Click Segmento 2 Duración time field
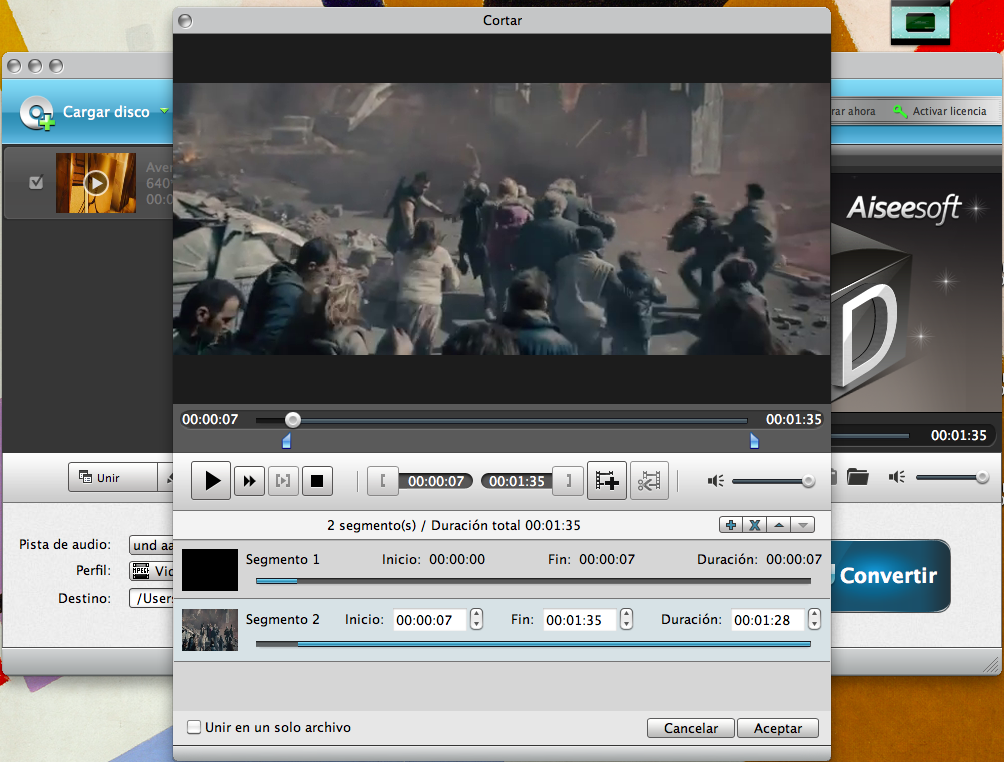The height and width of the screenshot is (762, 1004). coord(767,620)
